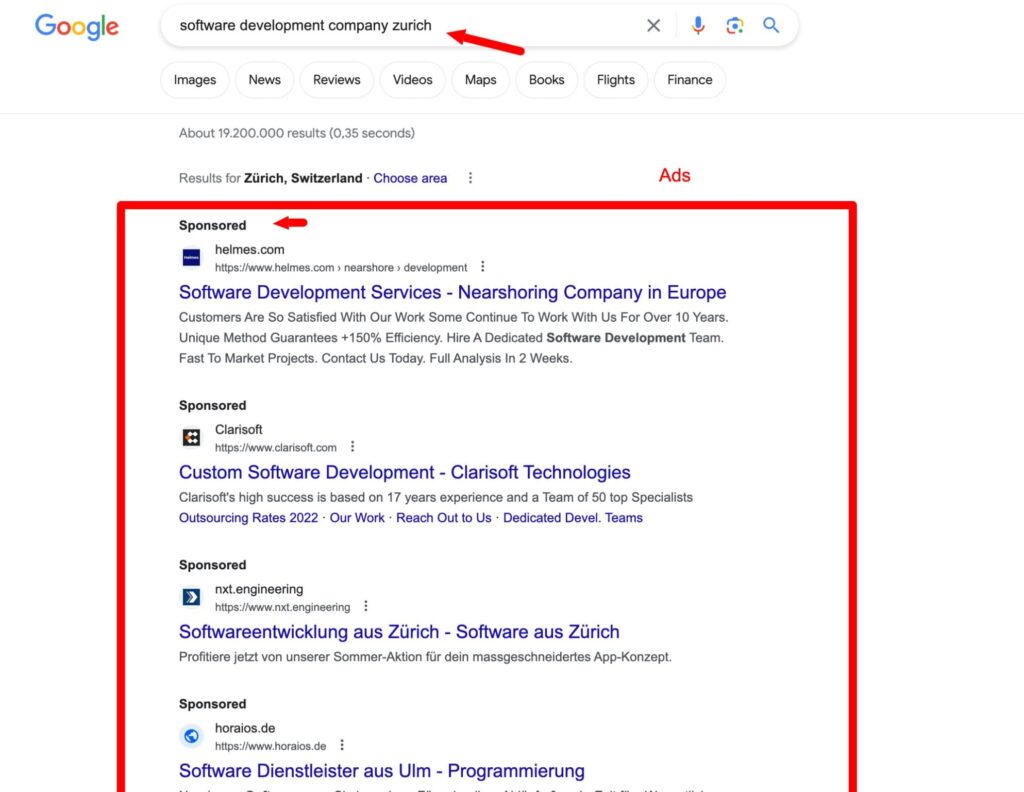1024x792 pixels.
Task: Click the magnifying glass search icon
Action: [771, 25]
